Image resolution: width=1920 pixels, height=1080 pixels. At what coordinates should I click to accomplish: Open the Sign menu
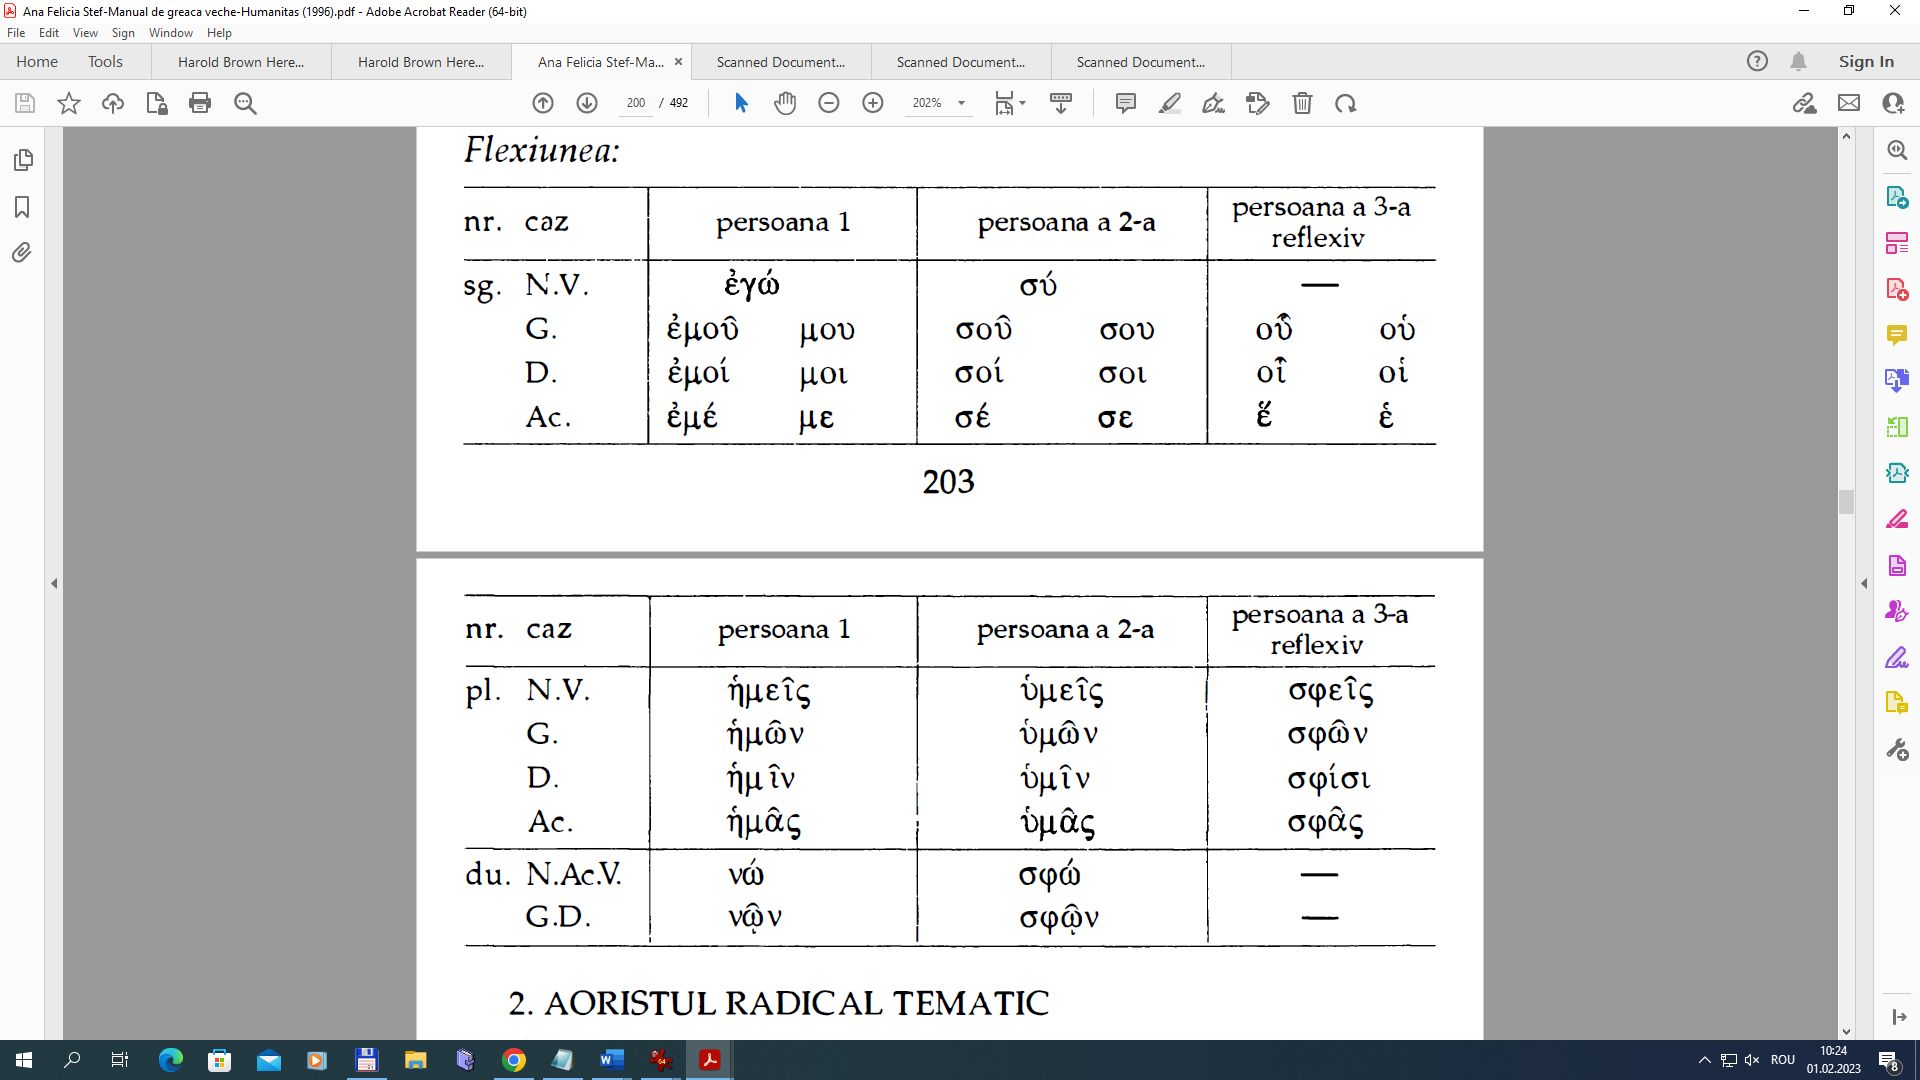[123, 33]
